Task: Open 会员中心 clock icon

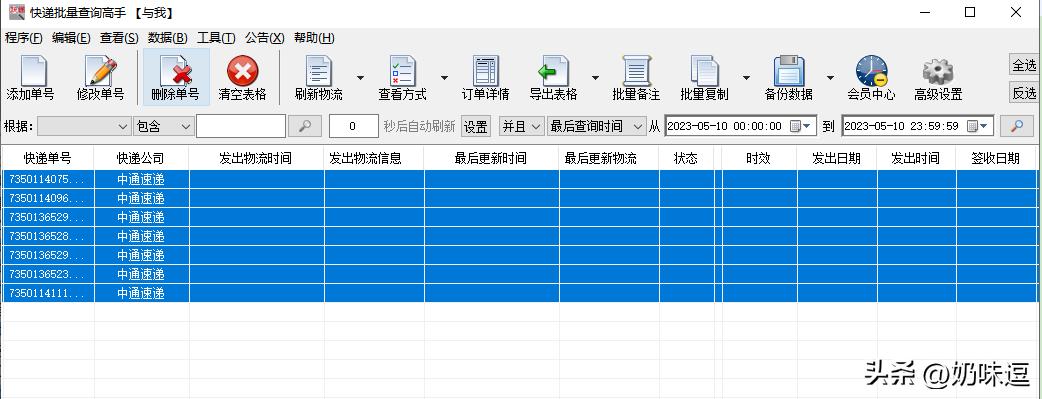Action: coord(871,70)
